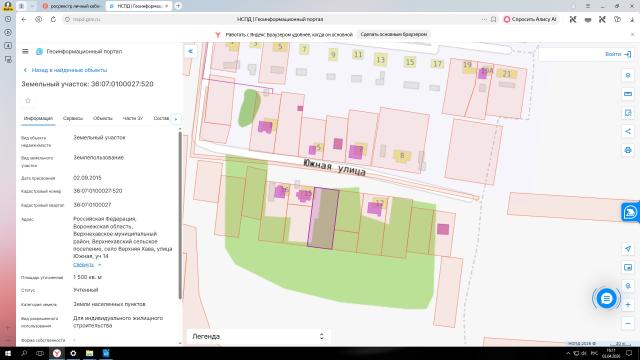
Task: Open the map search-in-area tool
Action: [628, 286]
